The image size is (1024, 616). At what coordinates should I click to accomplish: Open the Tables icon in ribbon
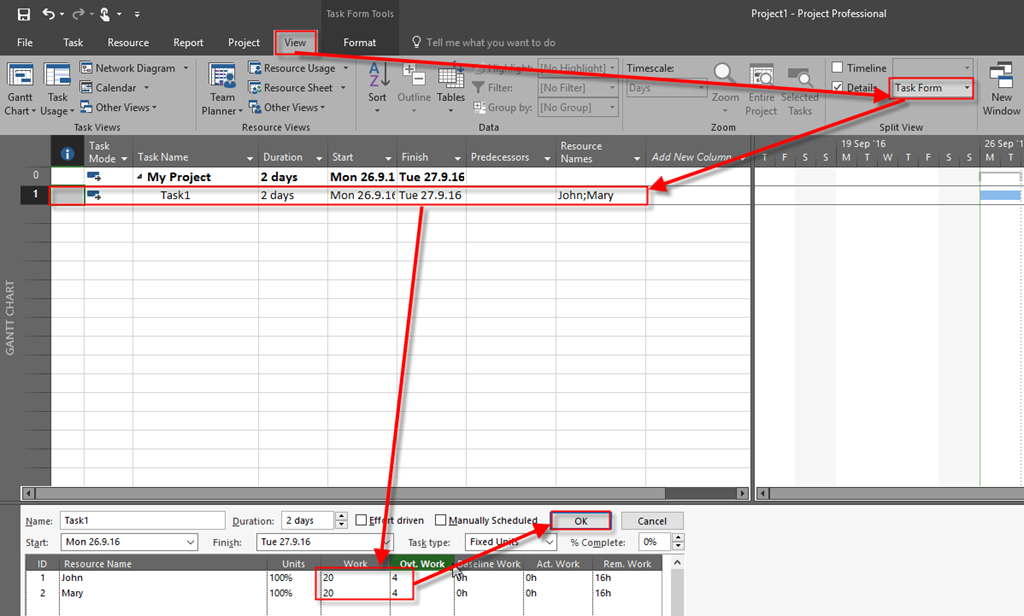[x=450, y=77]
